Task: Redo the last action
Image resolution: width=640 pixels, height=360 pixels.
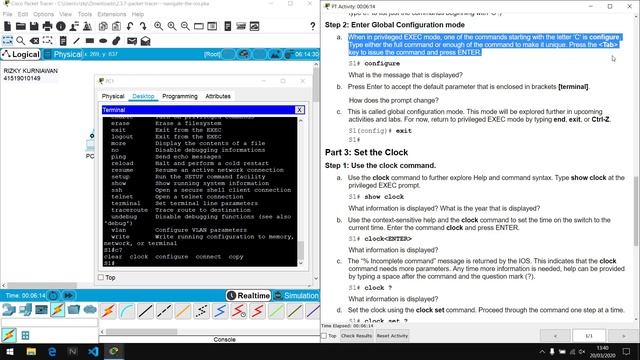Action: click(x=143, y=27)
